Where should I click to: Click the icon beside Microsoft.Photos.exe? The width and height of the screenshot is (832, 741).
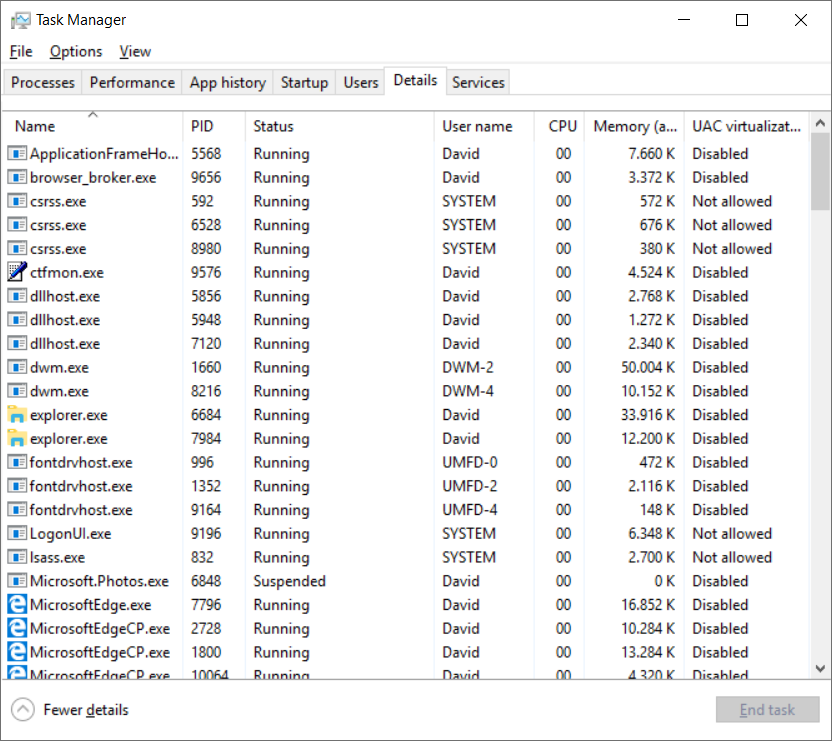pyautogui.click(x=17, y=581)
